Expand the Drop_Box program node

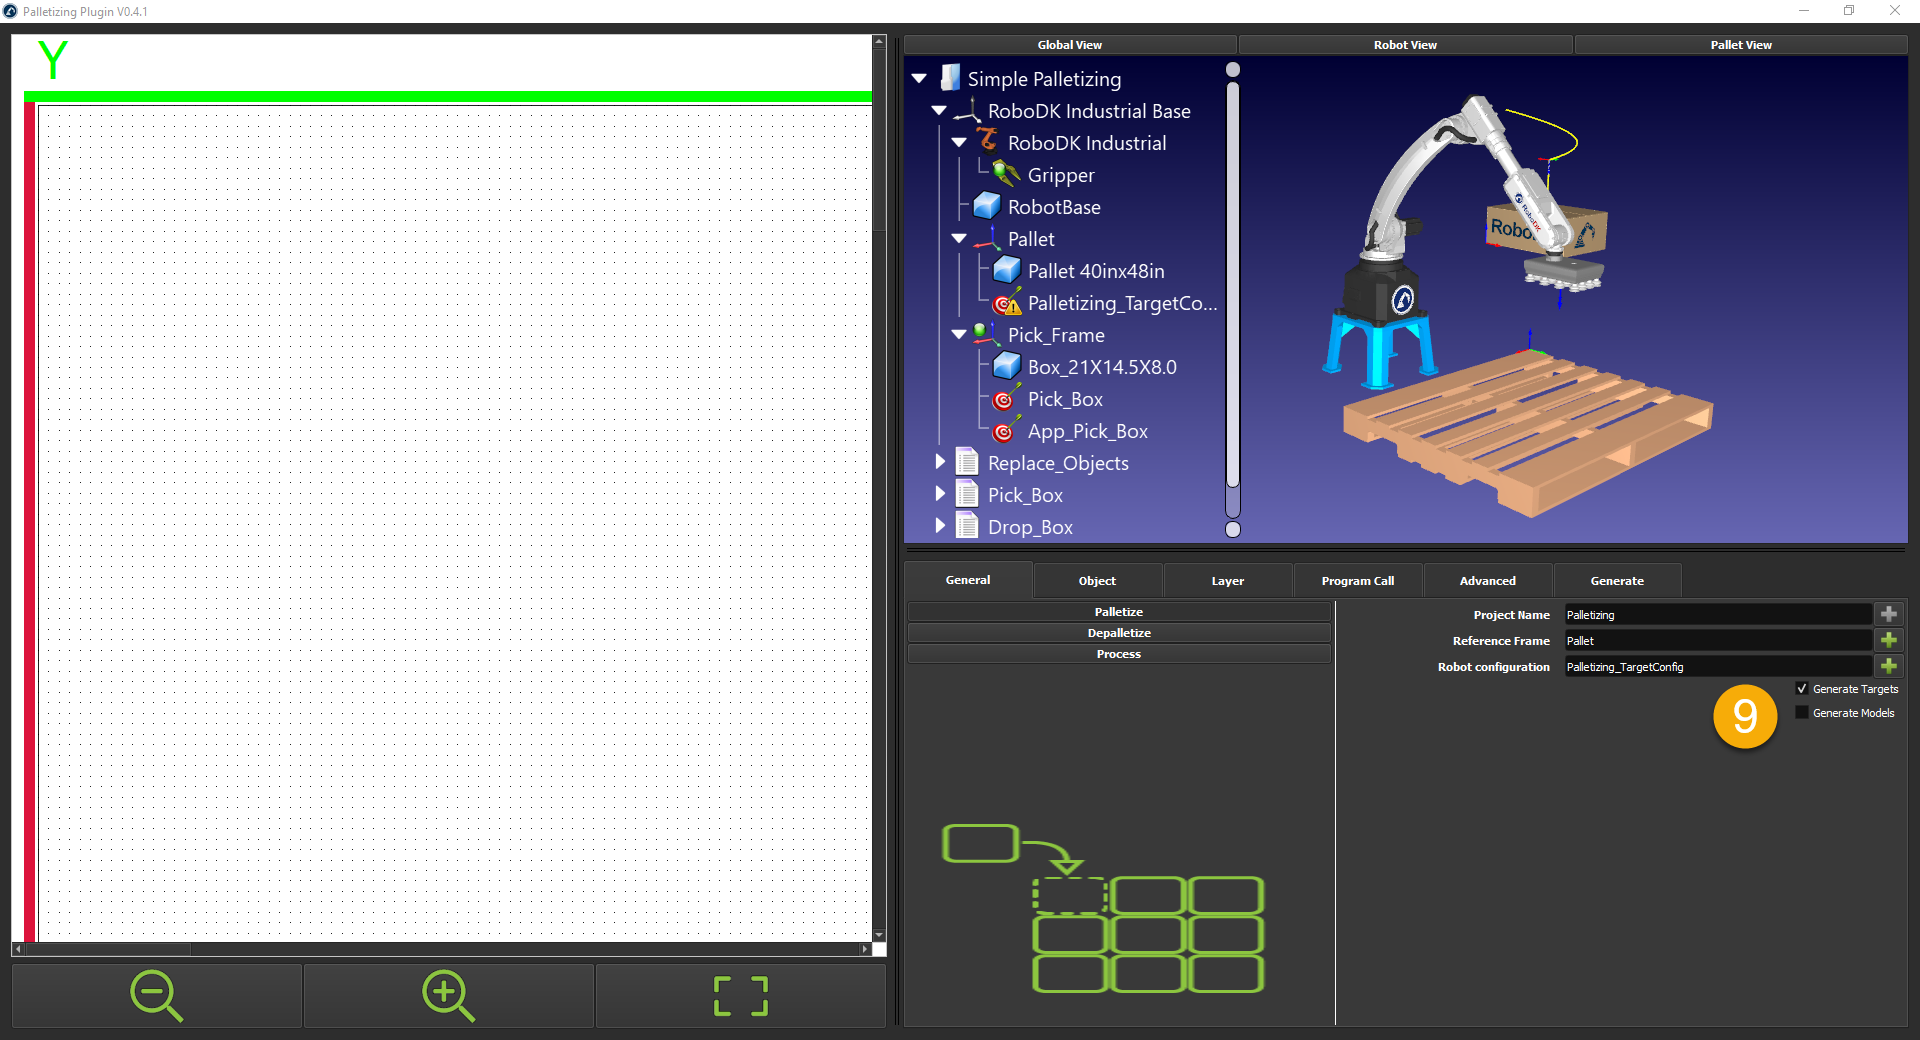tap(940, 526)
